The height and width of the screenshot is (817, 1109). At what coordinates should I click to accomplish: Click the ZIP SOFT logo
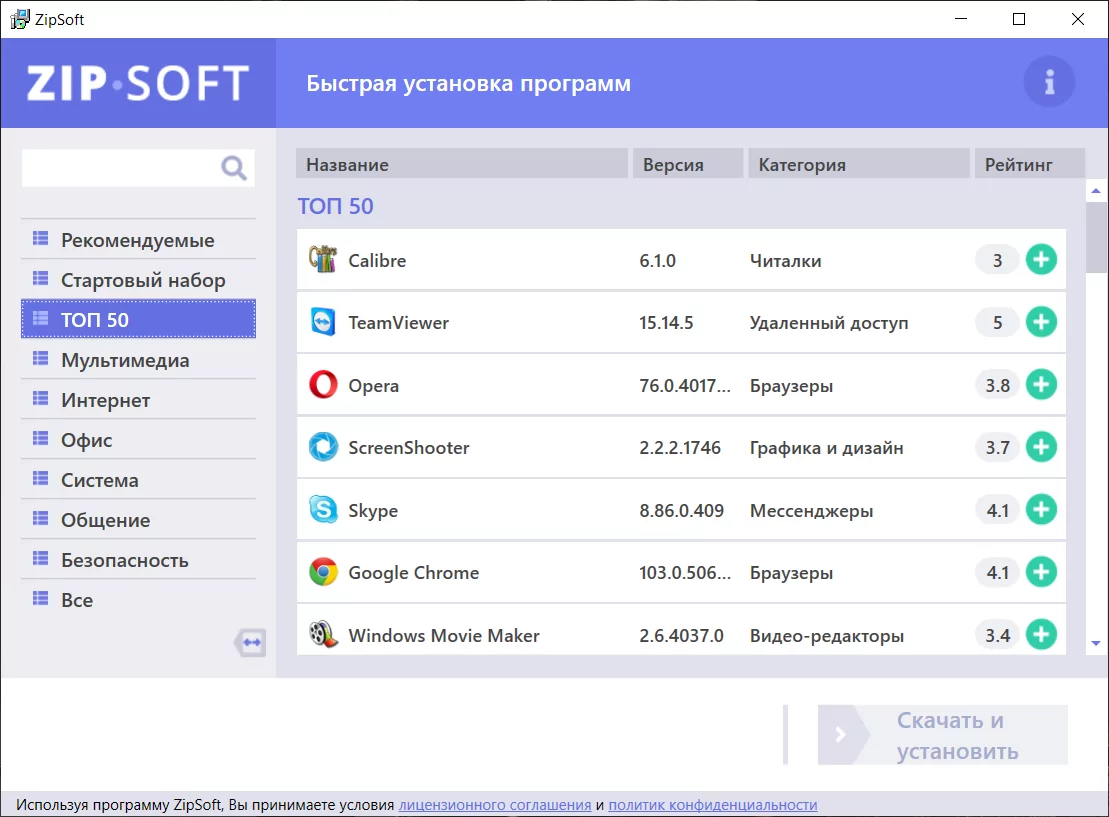coord(138,83)
